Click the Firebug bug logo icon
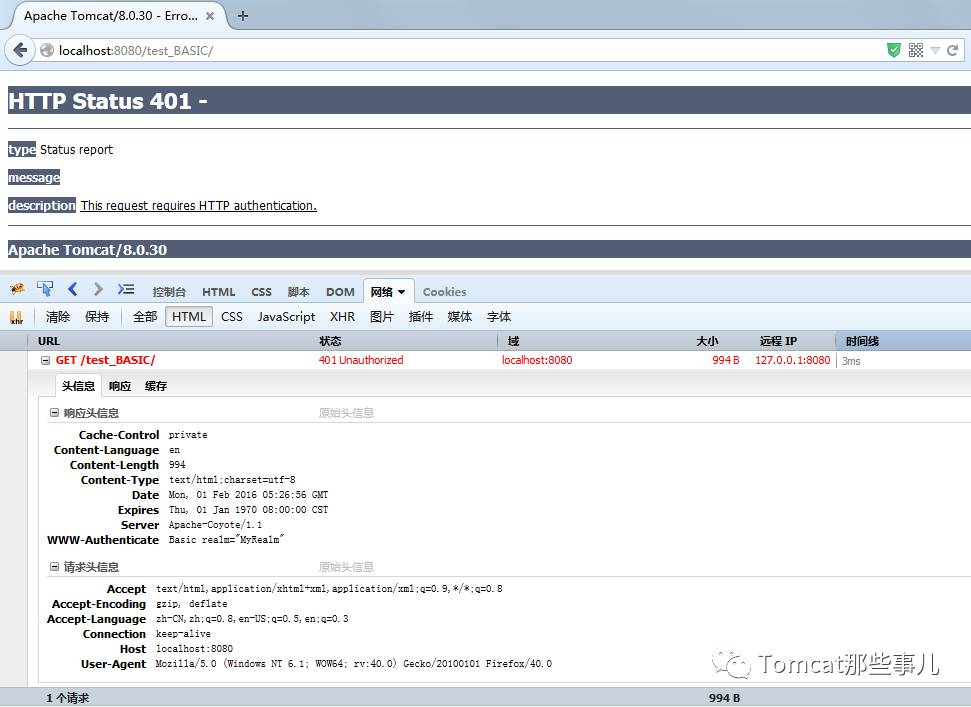The width and height of the screenshot is (971, 707). 17,289
